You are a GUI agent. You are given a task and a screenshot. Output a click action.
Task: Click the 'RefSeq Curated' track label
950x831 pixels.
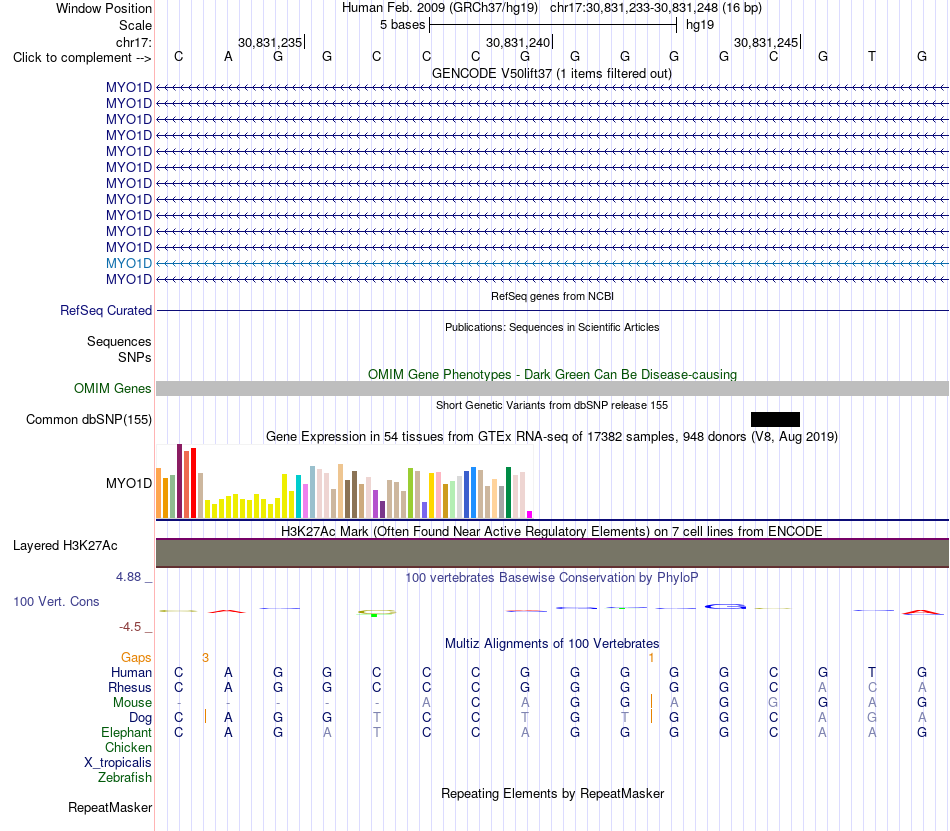[x=105, y=310]
